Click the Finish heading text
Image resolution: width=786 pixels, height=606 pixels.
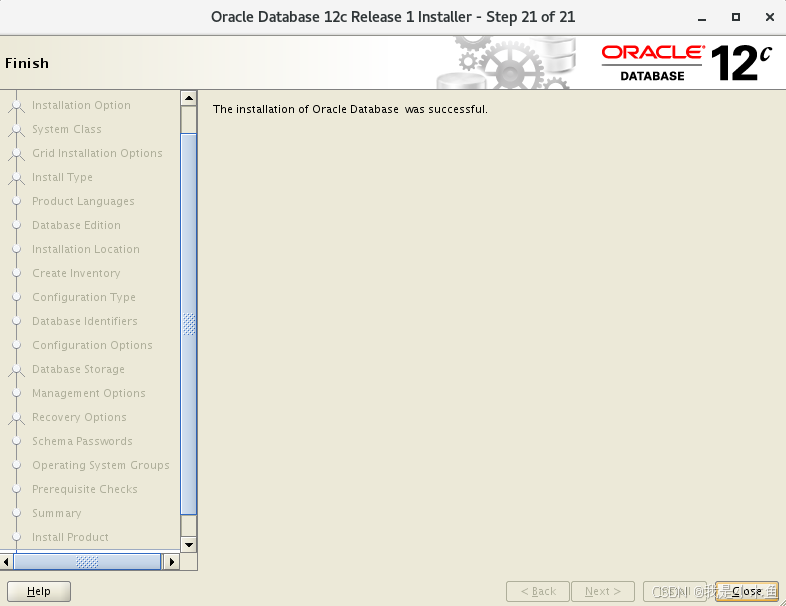(x=27, y=63)
